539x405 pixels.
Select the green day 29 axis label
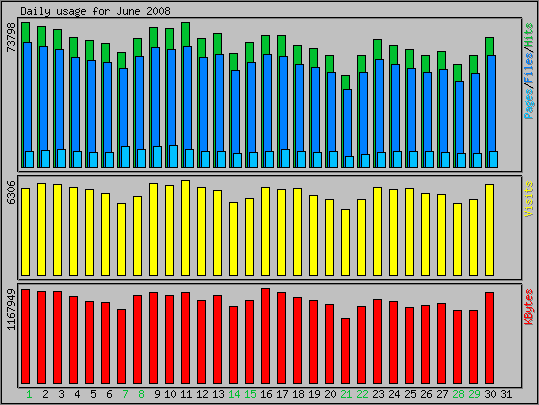[x=474, y=394]
